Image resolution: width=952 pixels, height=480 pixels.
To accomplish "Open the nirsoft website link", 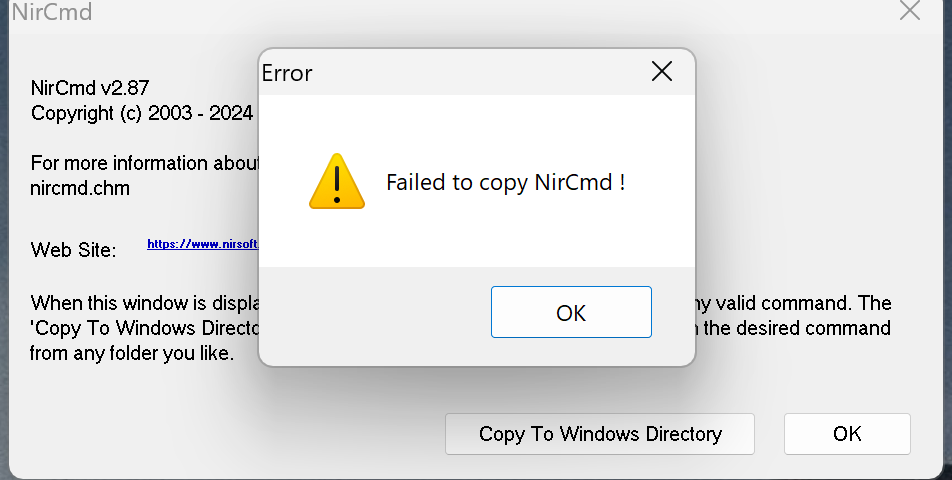I will [x=203, y=244].
